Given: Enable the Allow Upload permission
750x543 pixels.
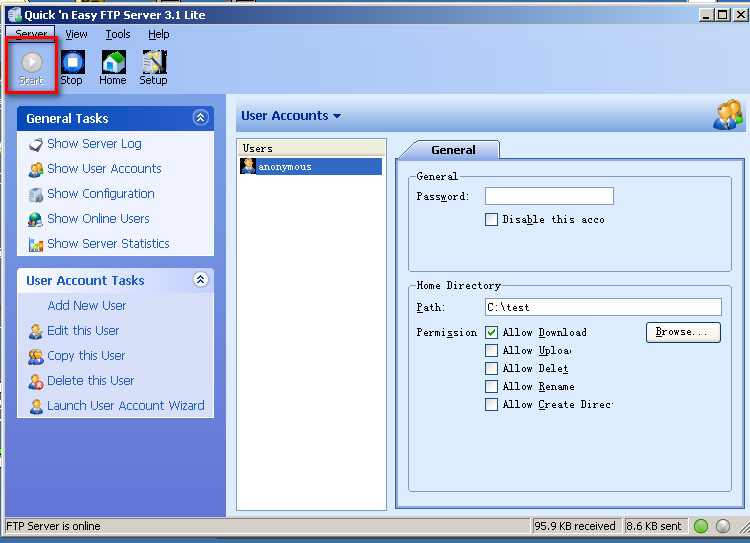Looking at the screenshot, I should [x=491, y=350].
